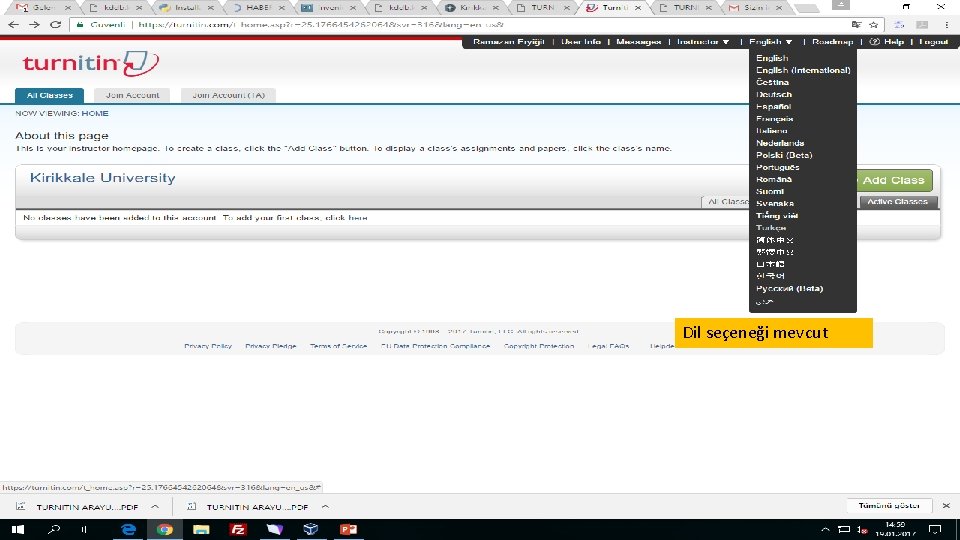960x540 pixels.
Task: Reload the page with the refresh icon
Action: point(55,25)
